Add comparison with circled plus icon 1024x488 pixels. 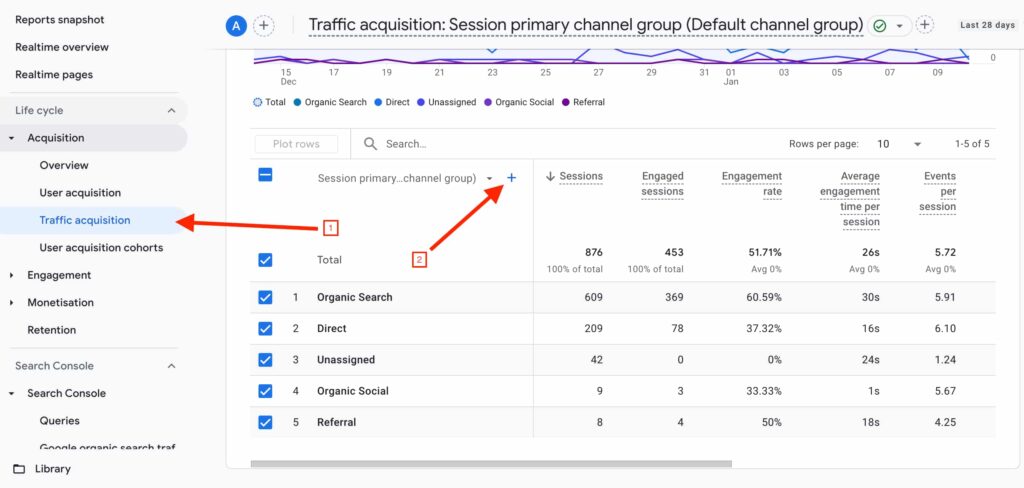tap(263, 26)
